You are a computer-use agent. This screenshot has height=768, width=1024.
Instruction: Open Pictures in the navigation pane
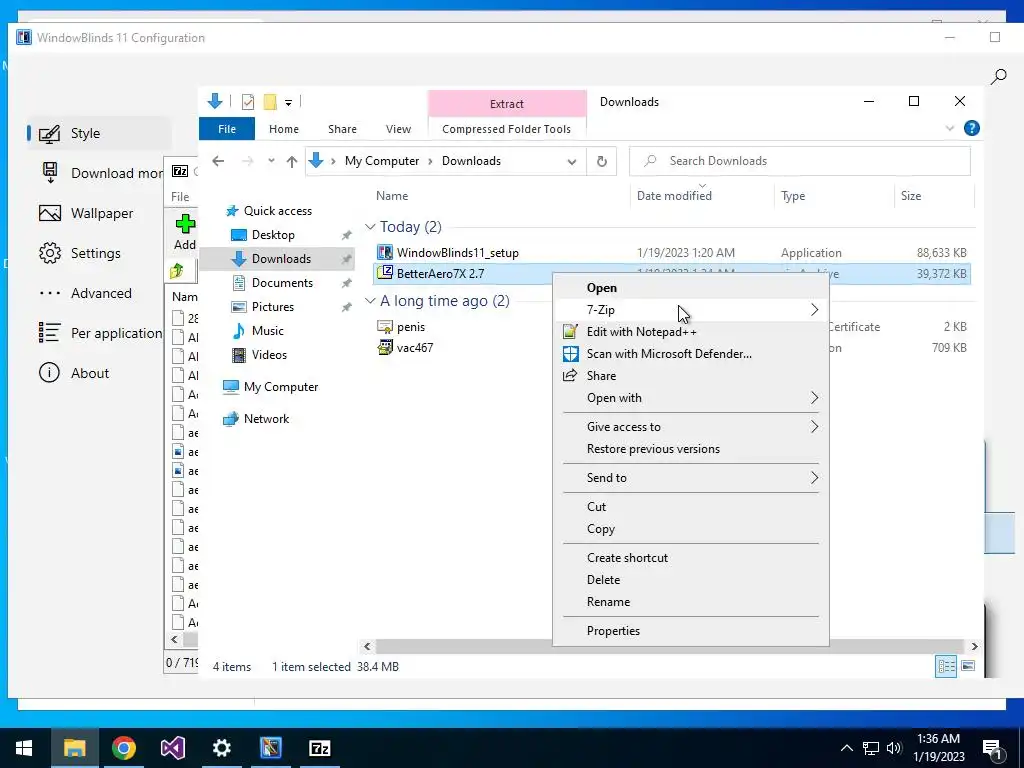(272, 307)
